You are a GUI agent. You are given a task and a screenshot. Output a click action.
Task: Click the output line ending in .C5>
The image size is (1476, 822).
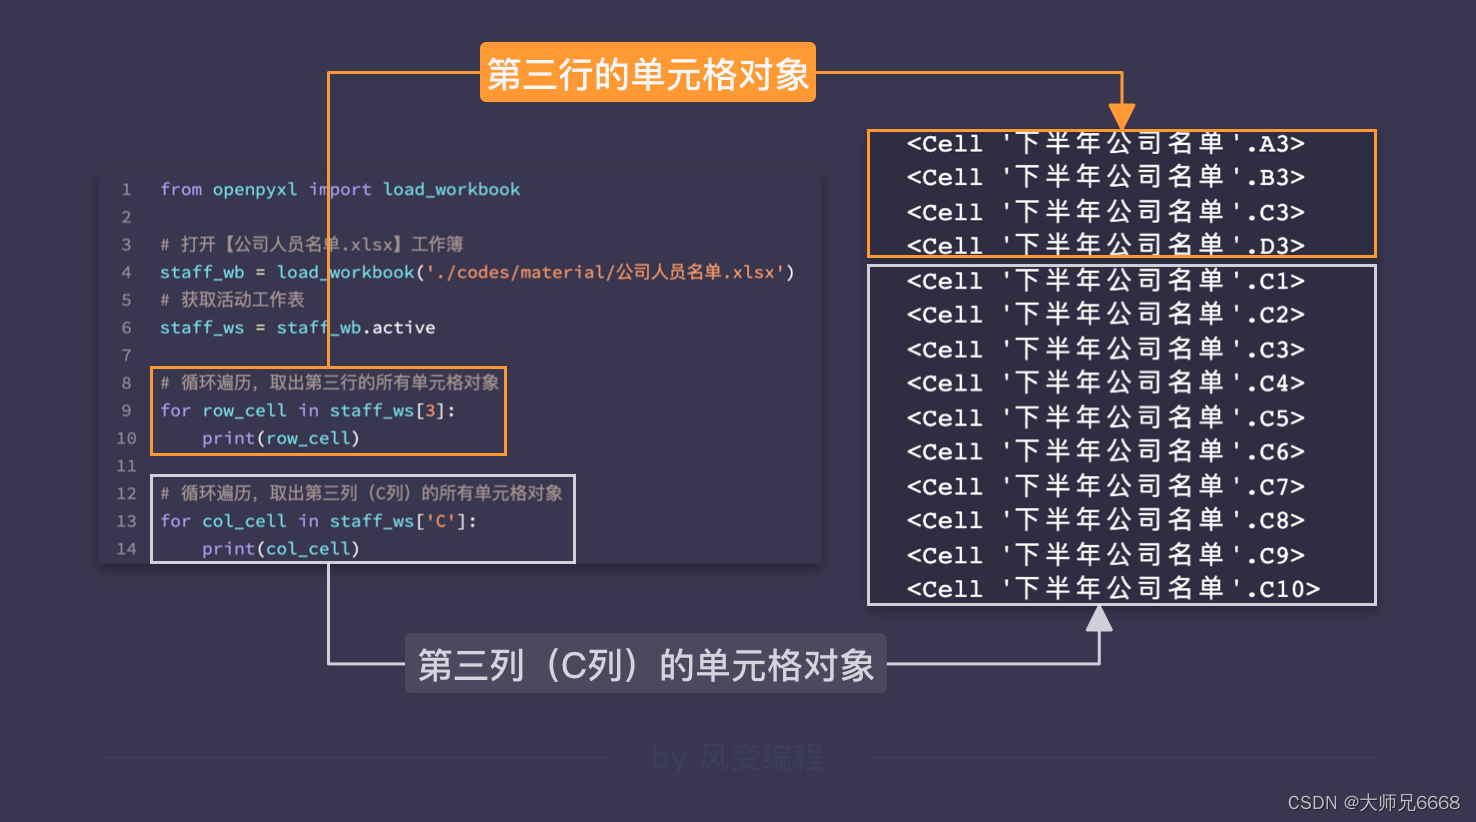point(1105,418)
